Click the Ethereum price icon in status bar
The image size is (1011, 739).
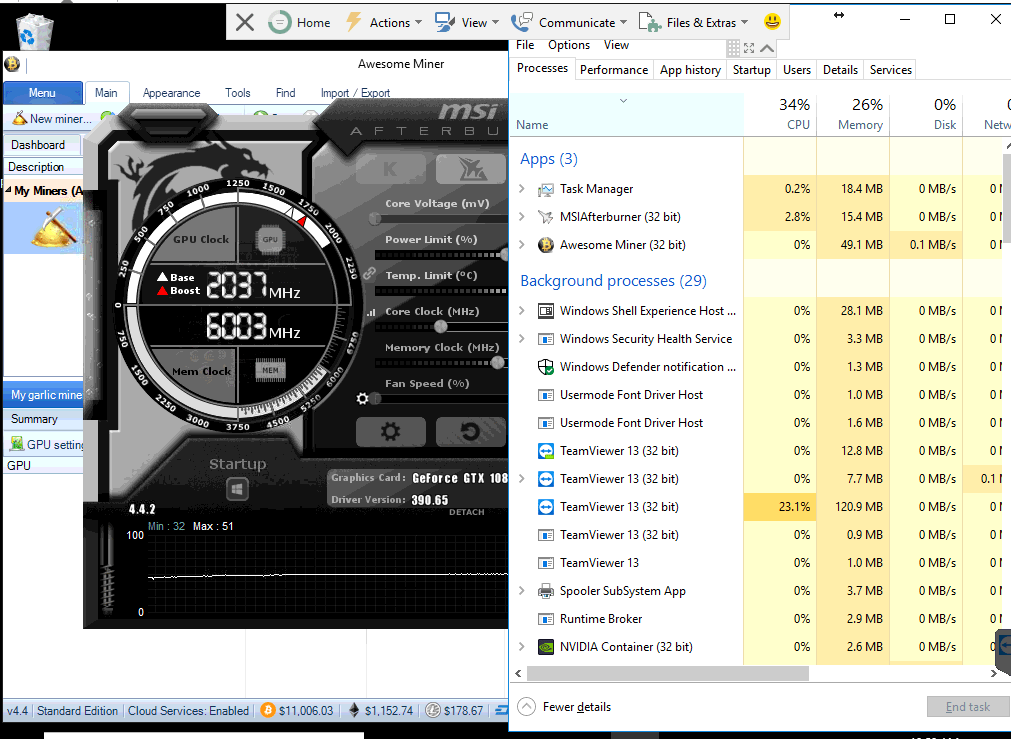(351, 710)
